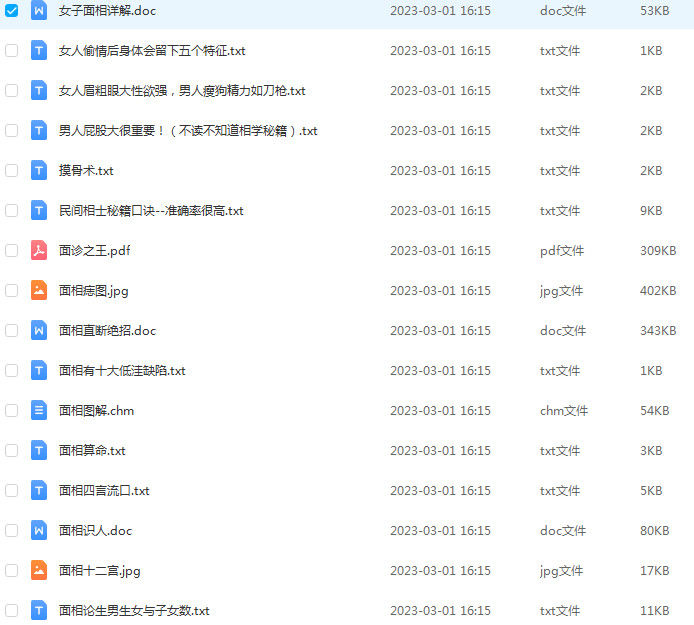Tick the 面相痣图.jpg checkbox
Screen dimensions: 694x625
(x=12, y=290)
